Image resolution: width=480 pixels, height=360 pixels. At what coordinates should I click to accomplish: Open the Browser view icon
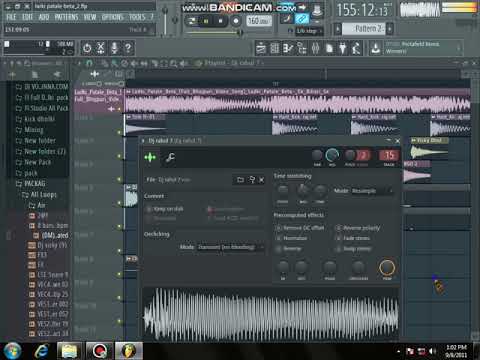coord(302,49)
